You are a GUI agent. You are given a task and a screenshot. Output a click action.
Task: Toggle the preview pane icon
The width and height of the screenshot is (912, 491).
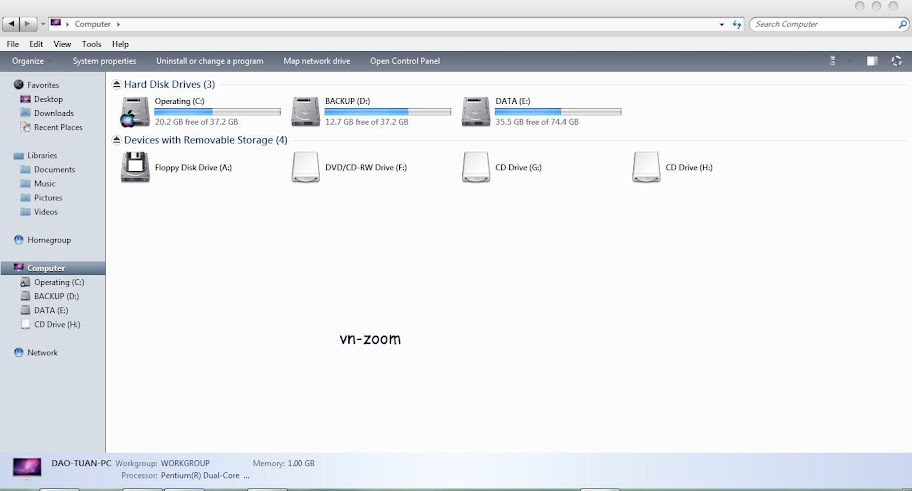pyautogui.click(x=871, y=61)
